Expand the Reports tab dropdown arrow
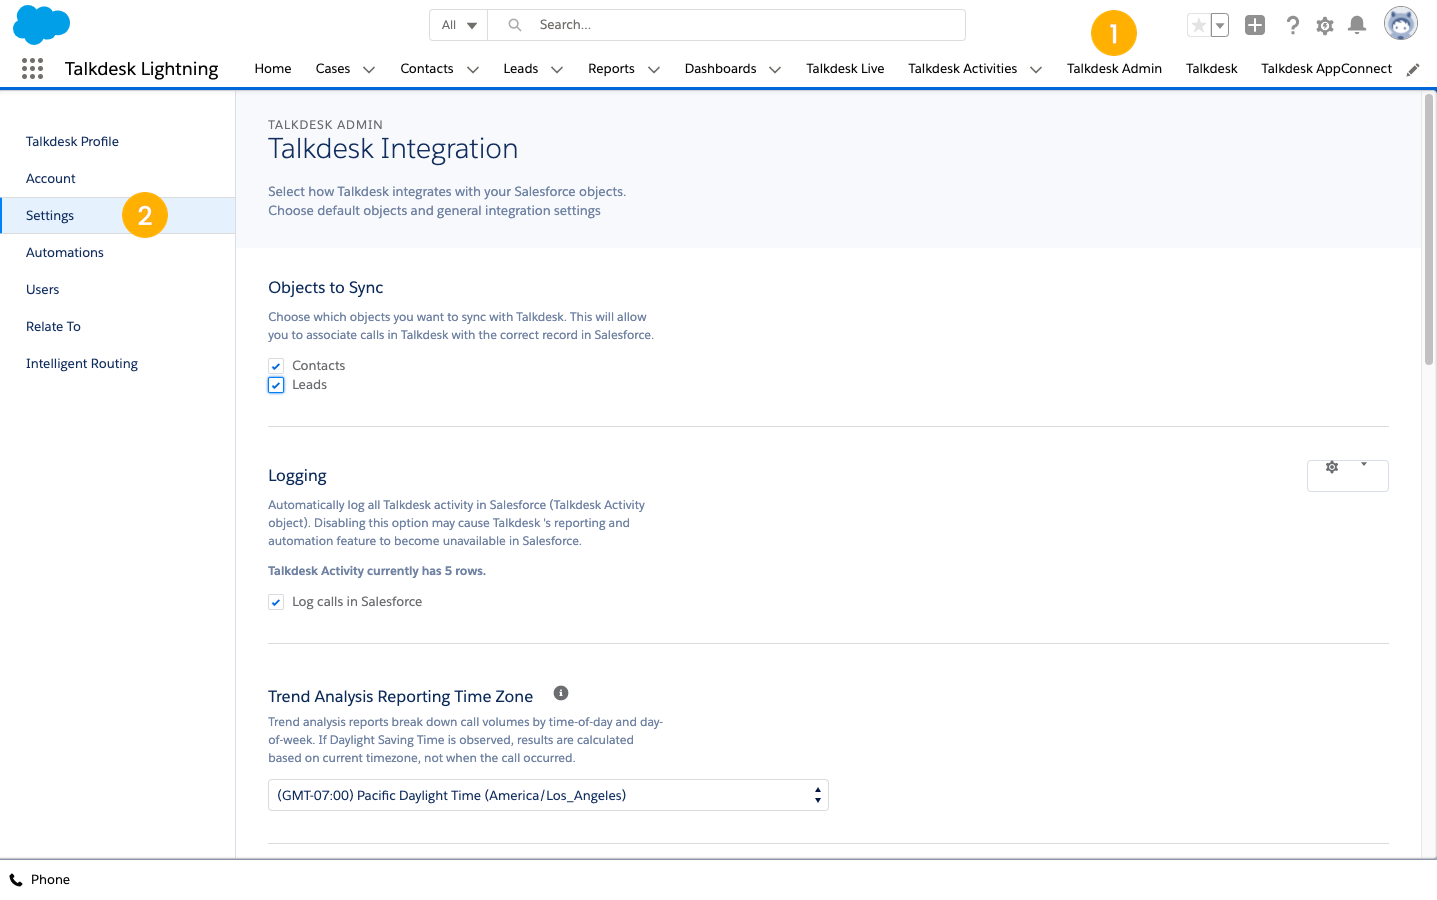The width and height of the screenshot is (1437, 900). point(653,69)
